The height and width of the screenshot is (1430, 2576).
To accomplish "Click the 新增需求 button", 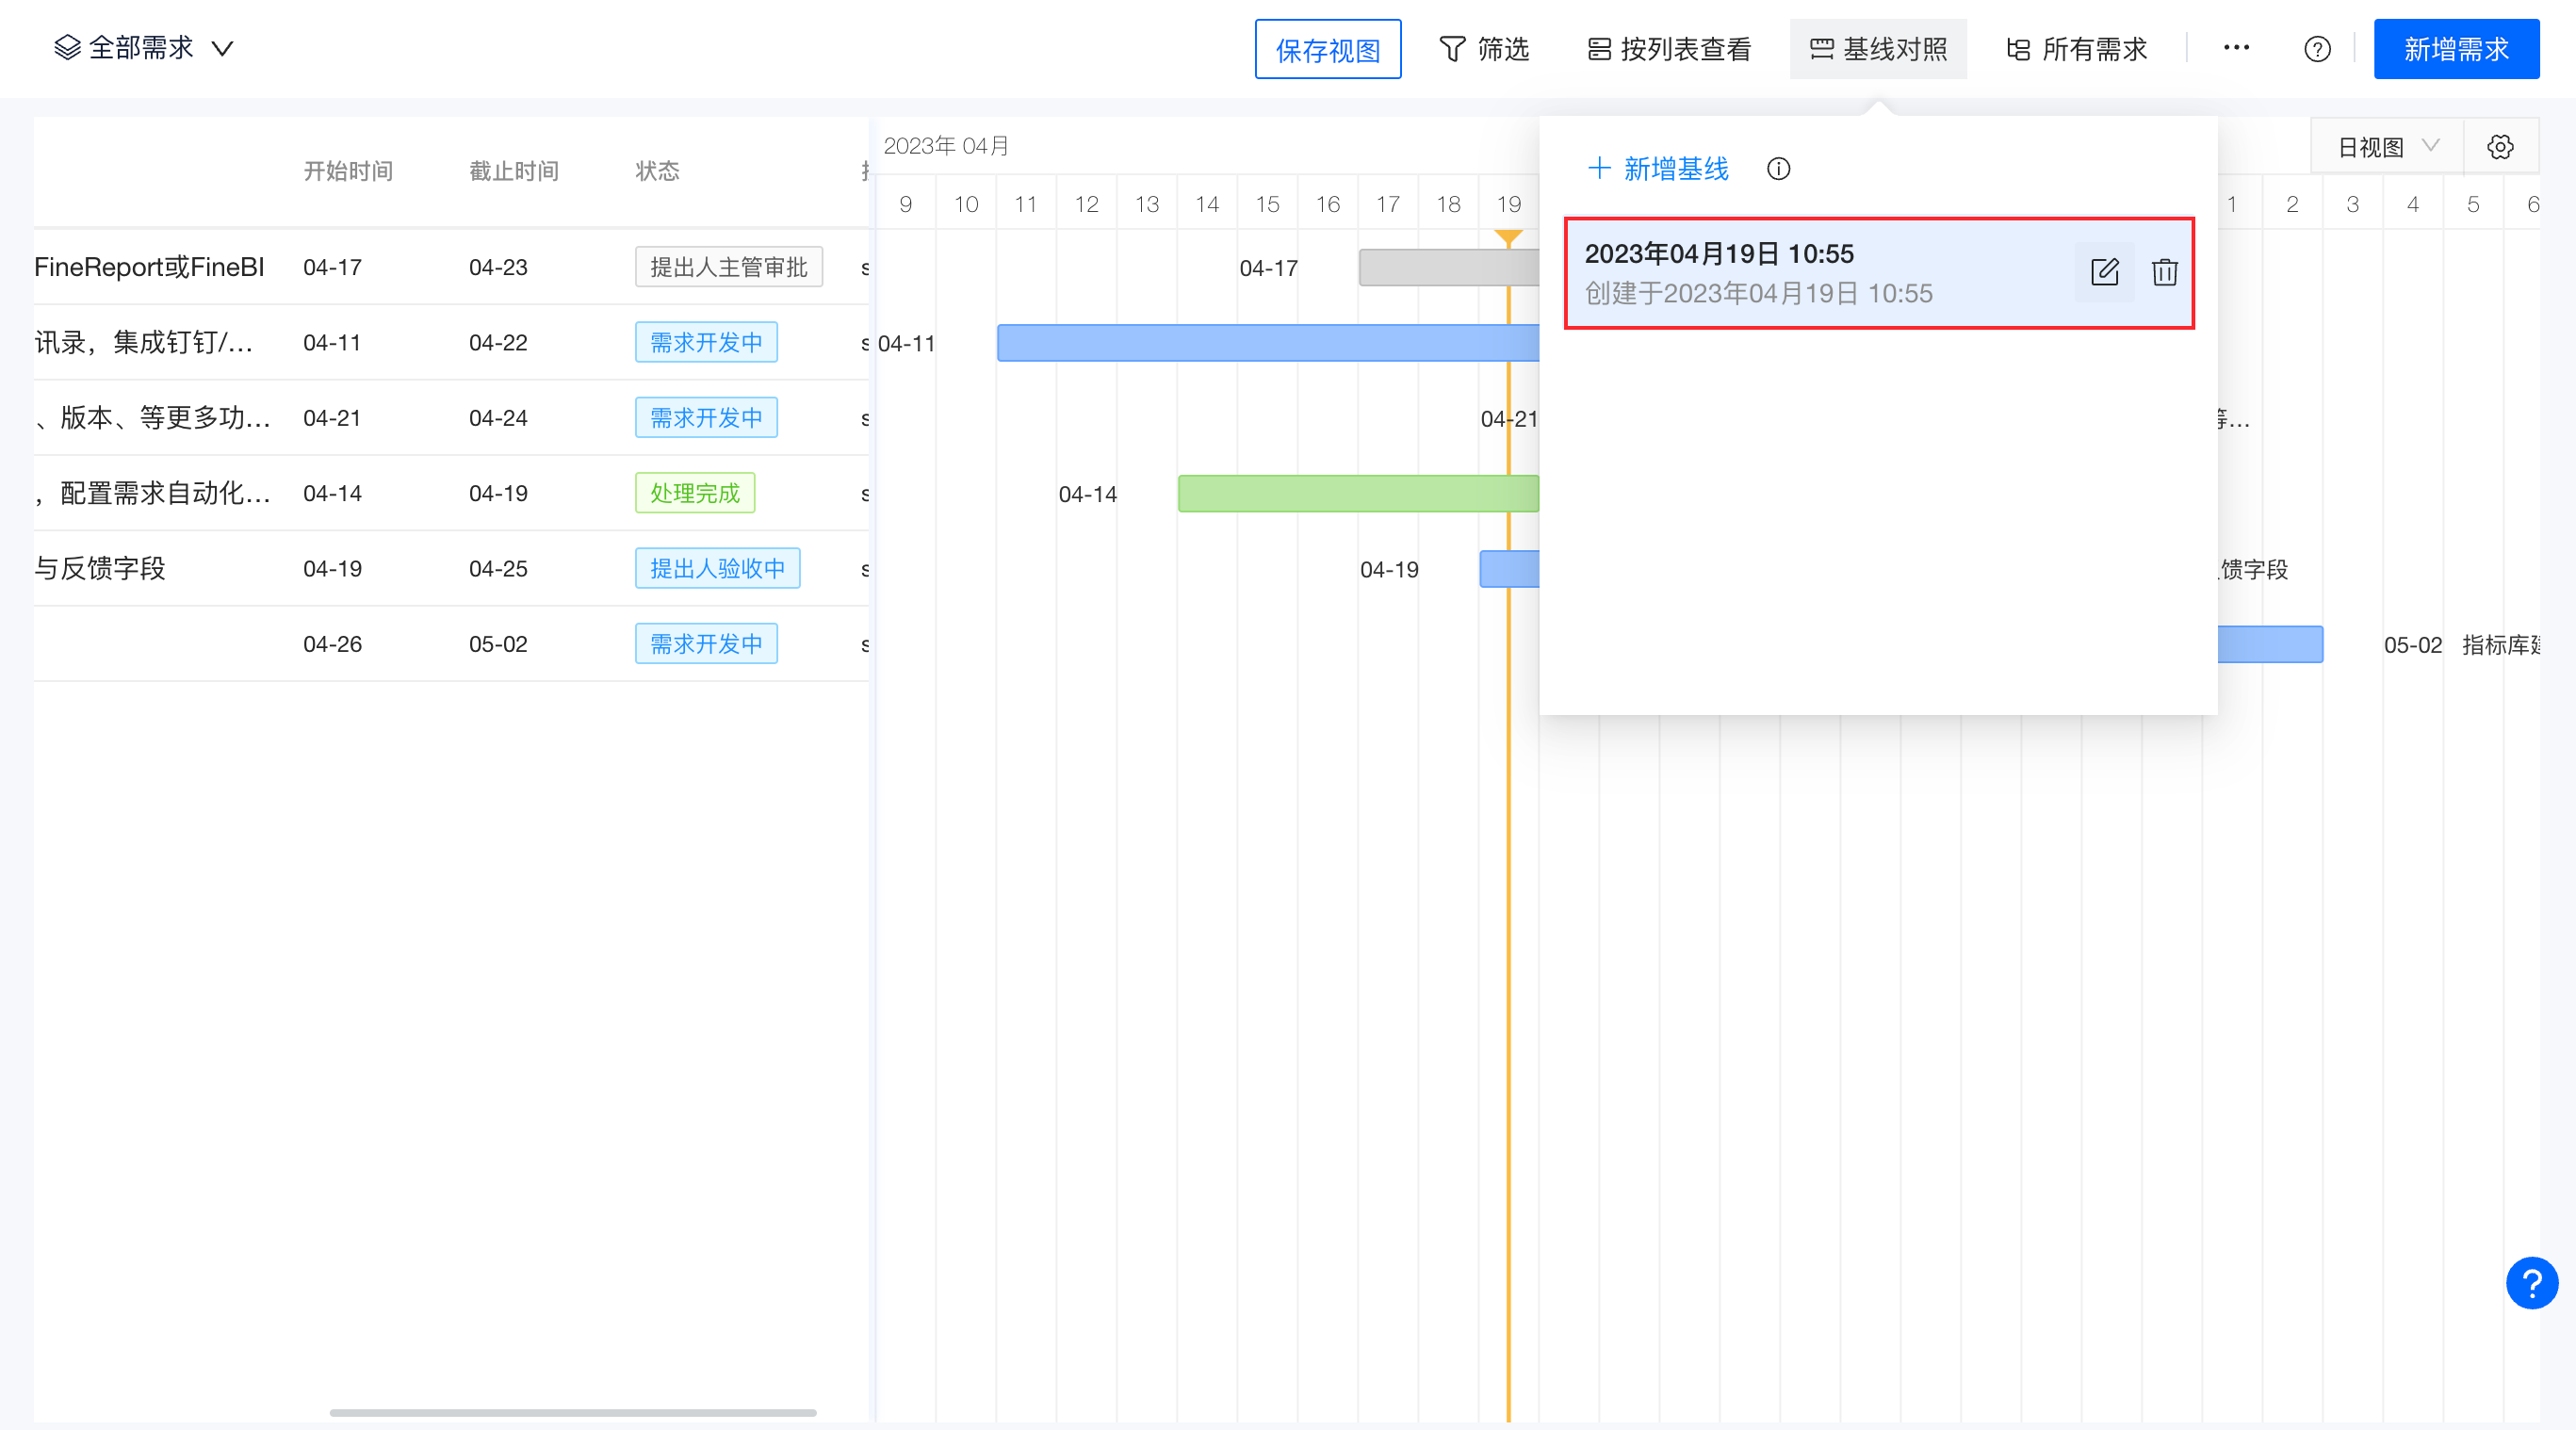I will [x=2455, y=49].
